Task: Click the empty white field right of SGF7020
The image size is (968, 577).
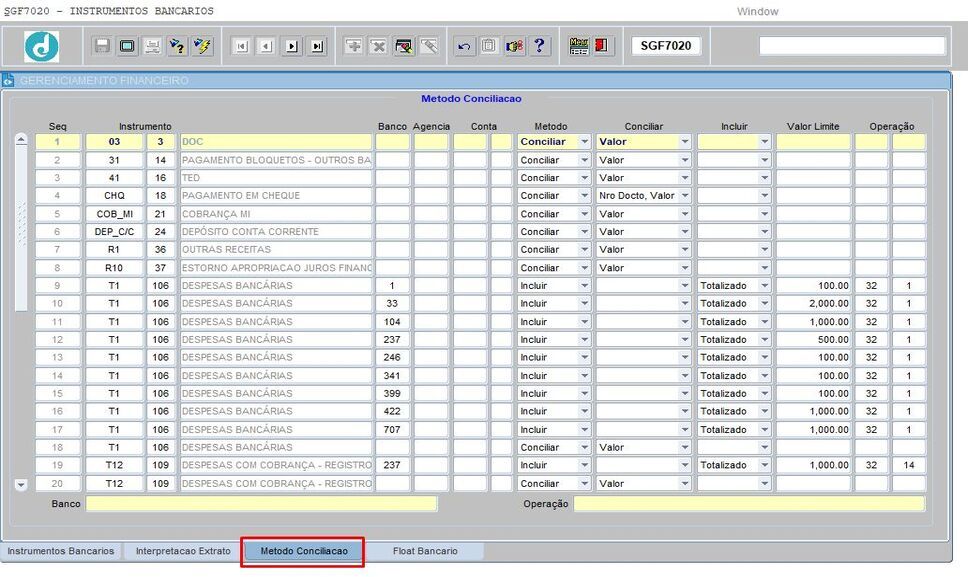Action: [852, 46]
